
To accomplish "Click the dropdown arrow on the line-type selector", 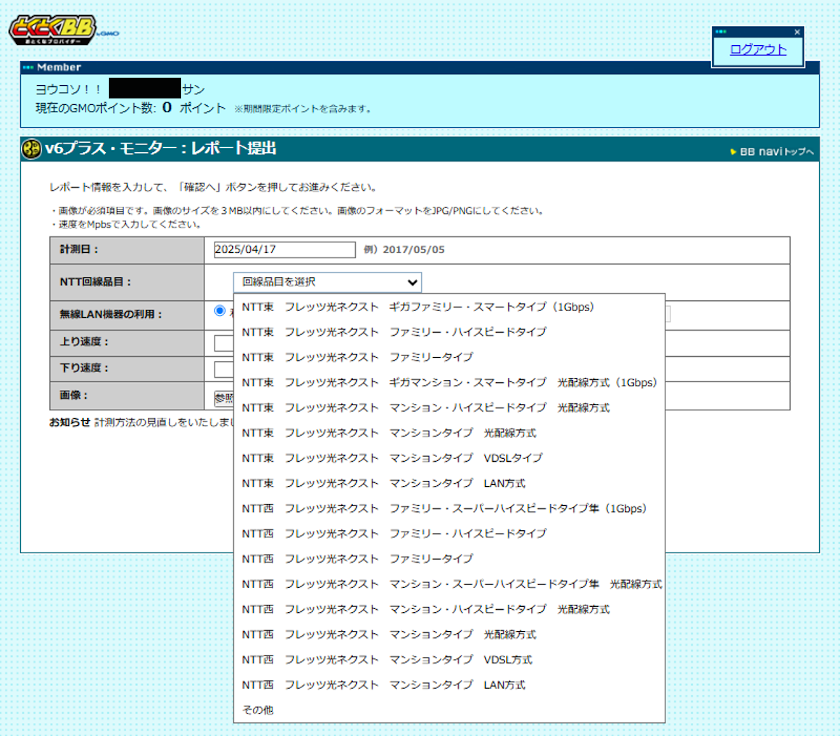I will 412,282.
